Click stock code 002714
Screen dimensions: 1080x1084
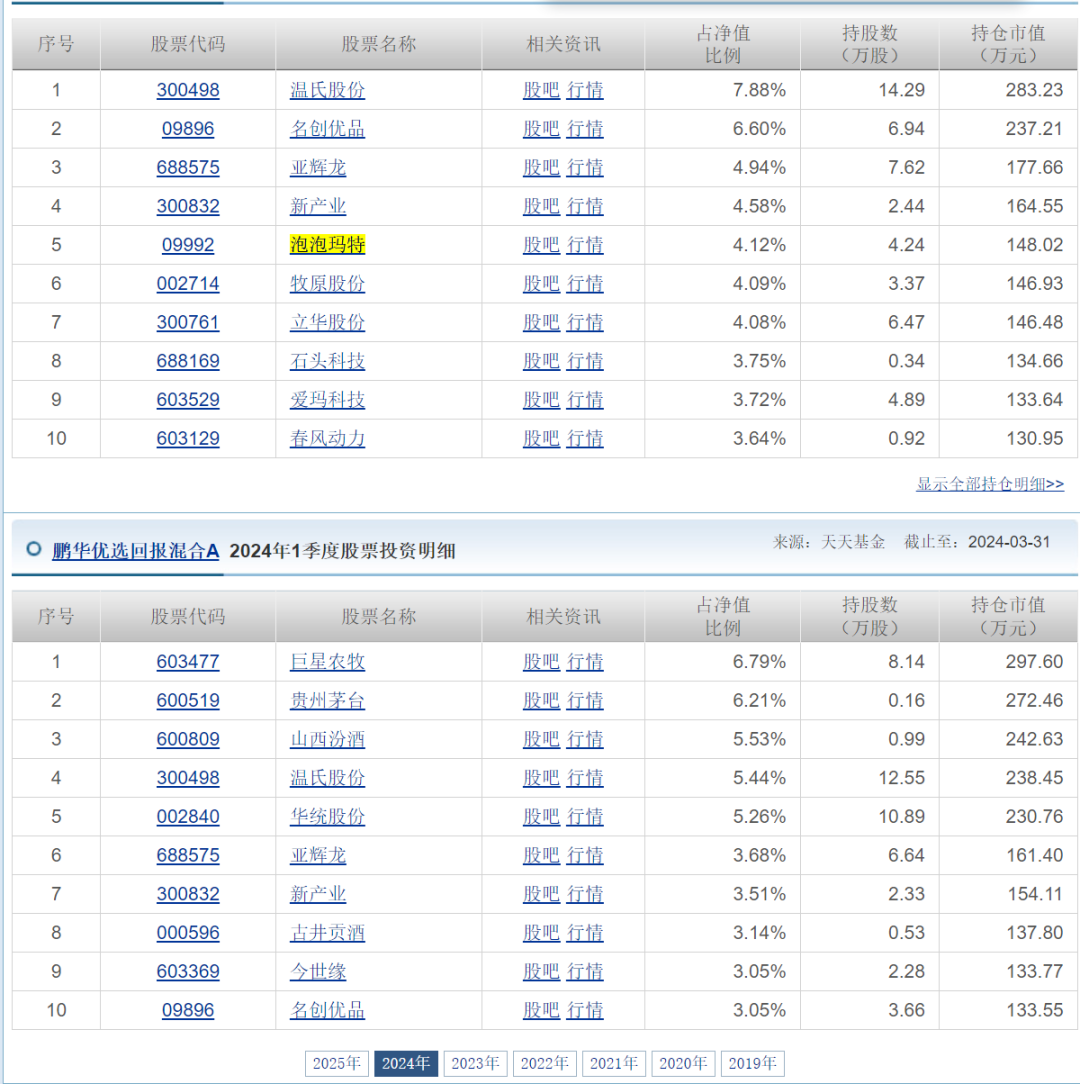tap(188, 283)
